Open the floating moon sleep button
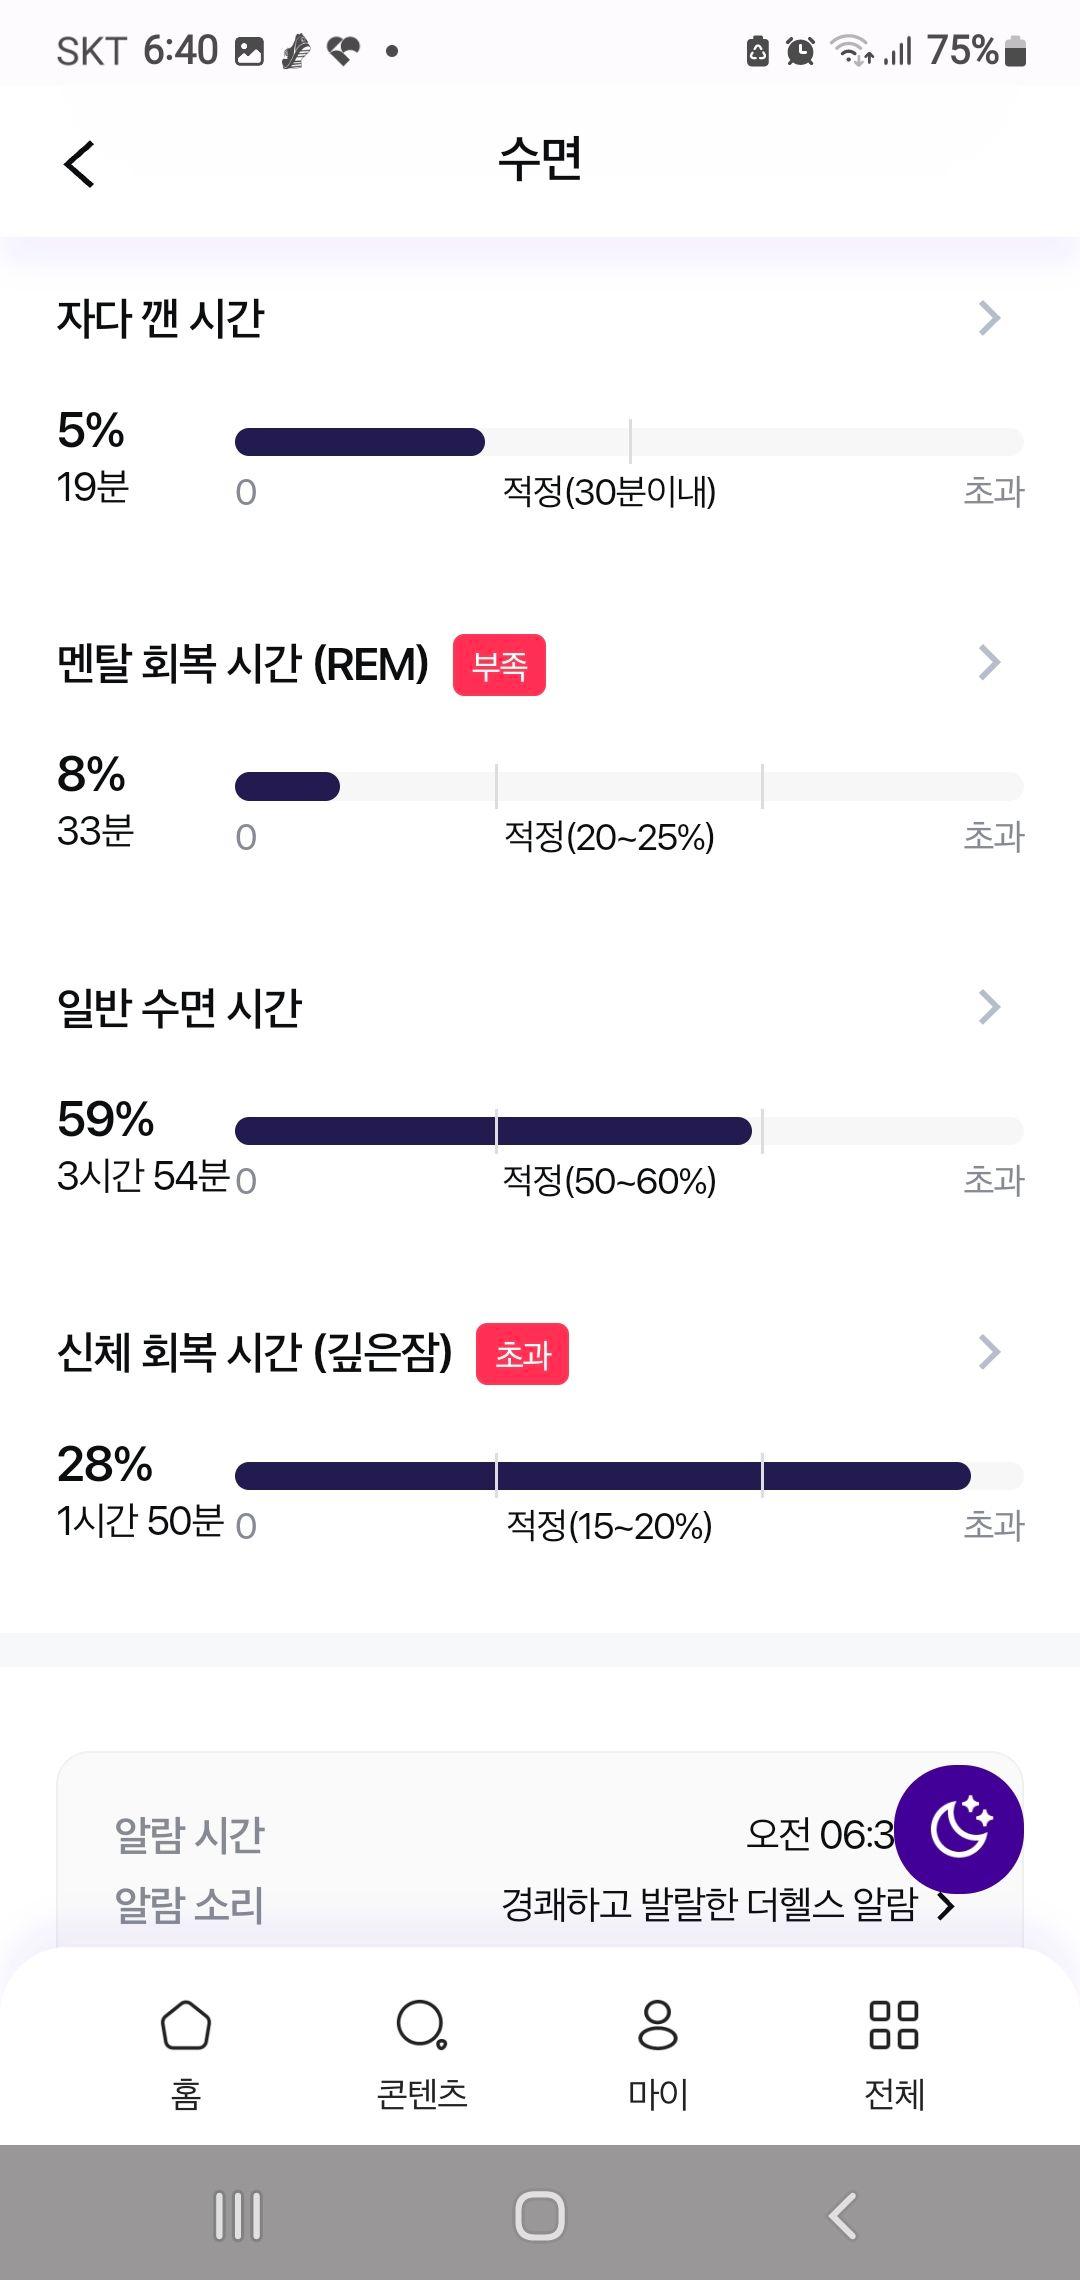1080x2280 pixels. tap(958, 1828)
